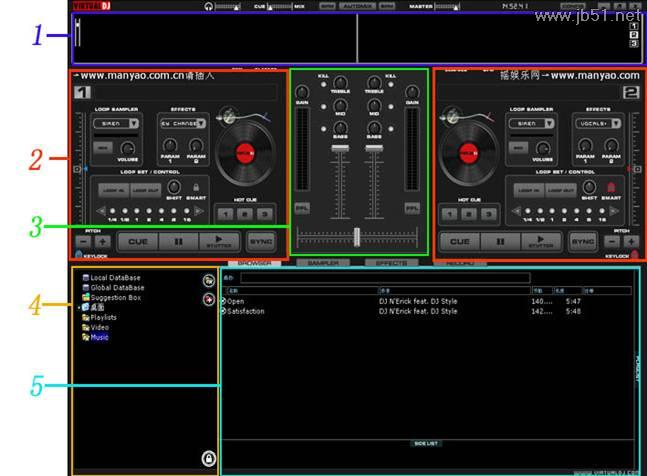Image resolution: width=647 pixels, height=476 pixels.
Task: Open the loop sampler SIREN dropdown on deck 2
Action: (x=549, y=123)
